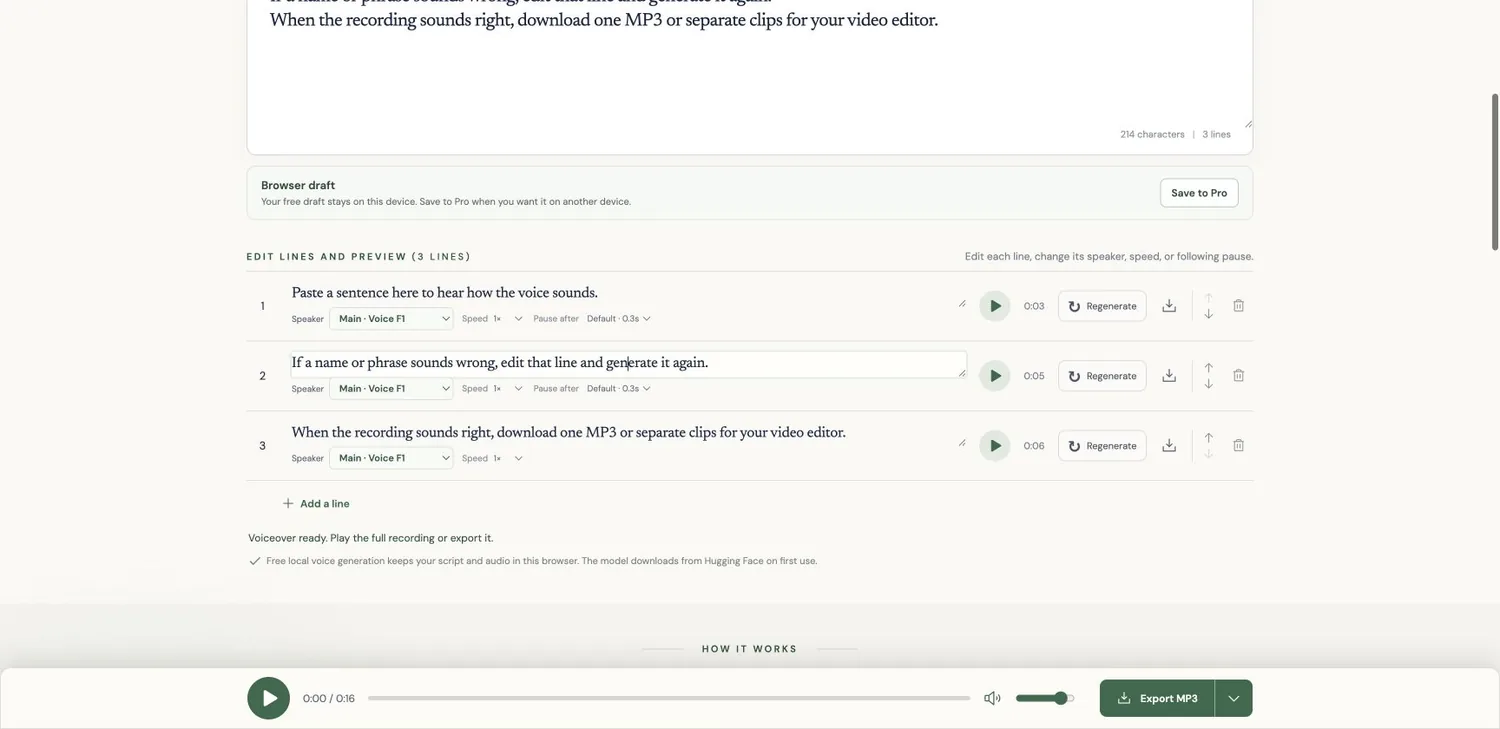Mute the volume with the speaker icon
This screenshot has height=729, width=1500.
pos(992,698)
